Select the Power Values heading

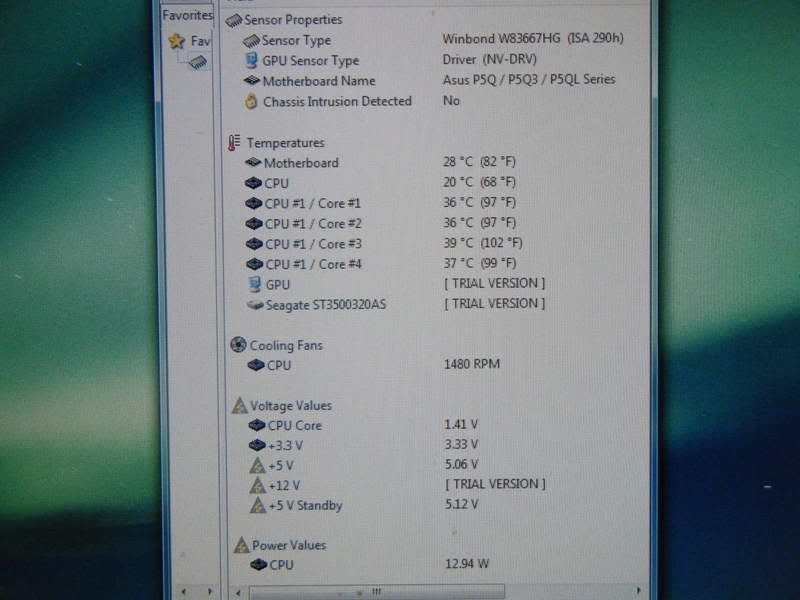289,545
